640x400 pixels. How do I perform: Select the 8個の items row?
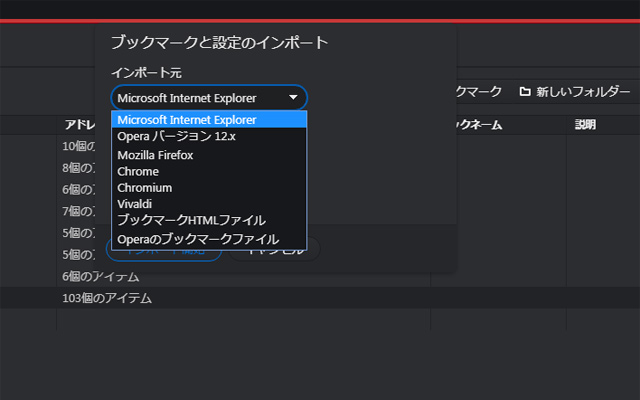click(78, 168)
